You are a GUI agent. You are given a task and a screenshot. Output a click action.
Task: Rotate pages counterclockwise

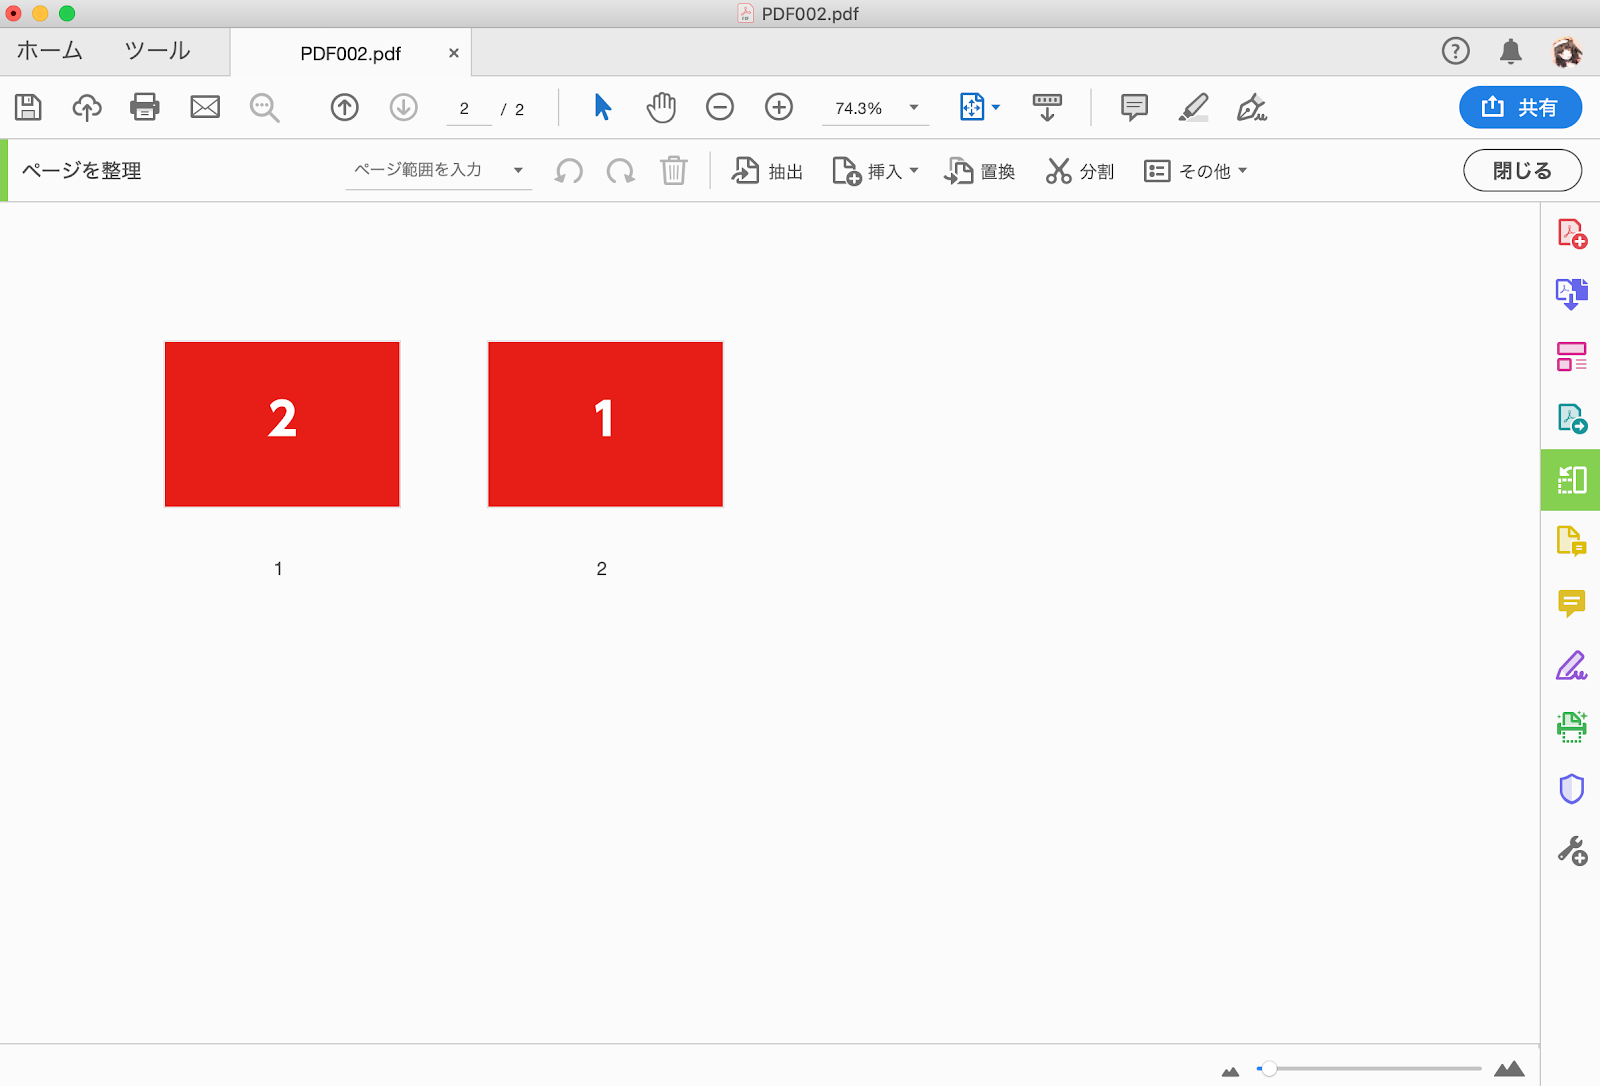coord(569,171)
